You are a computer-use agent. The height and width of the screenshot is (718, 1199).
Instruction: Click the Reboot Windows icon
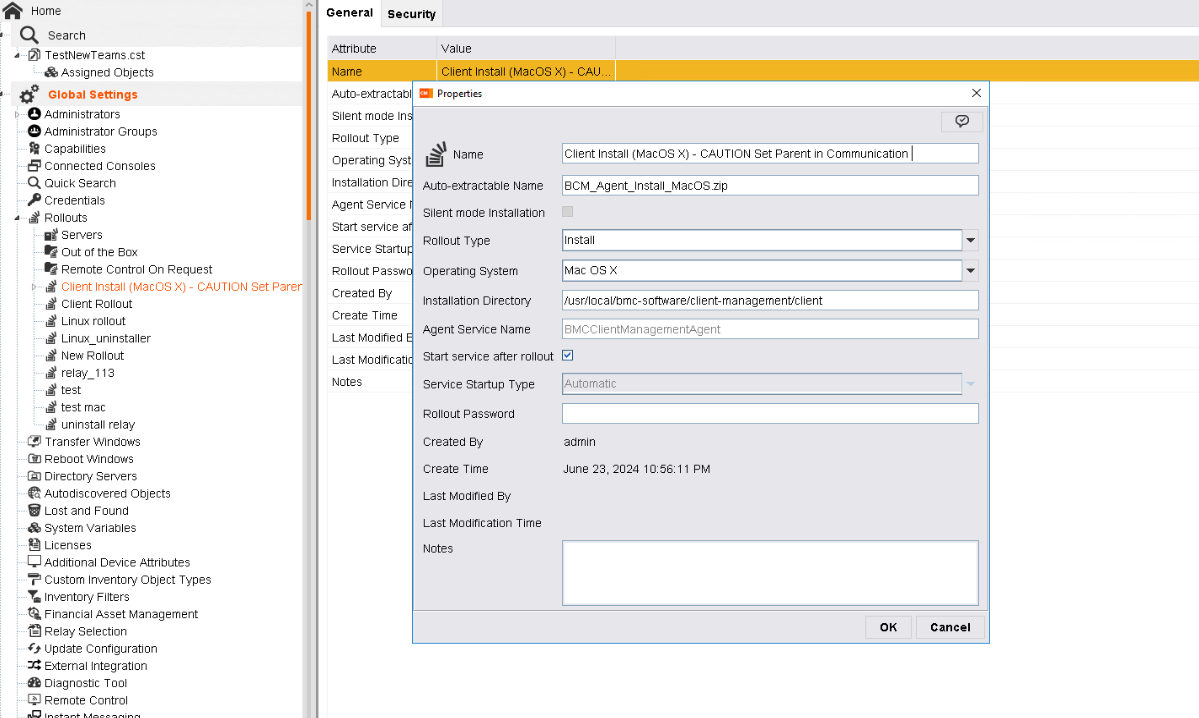(x=34, y=459)
